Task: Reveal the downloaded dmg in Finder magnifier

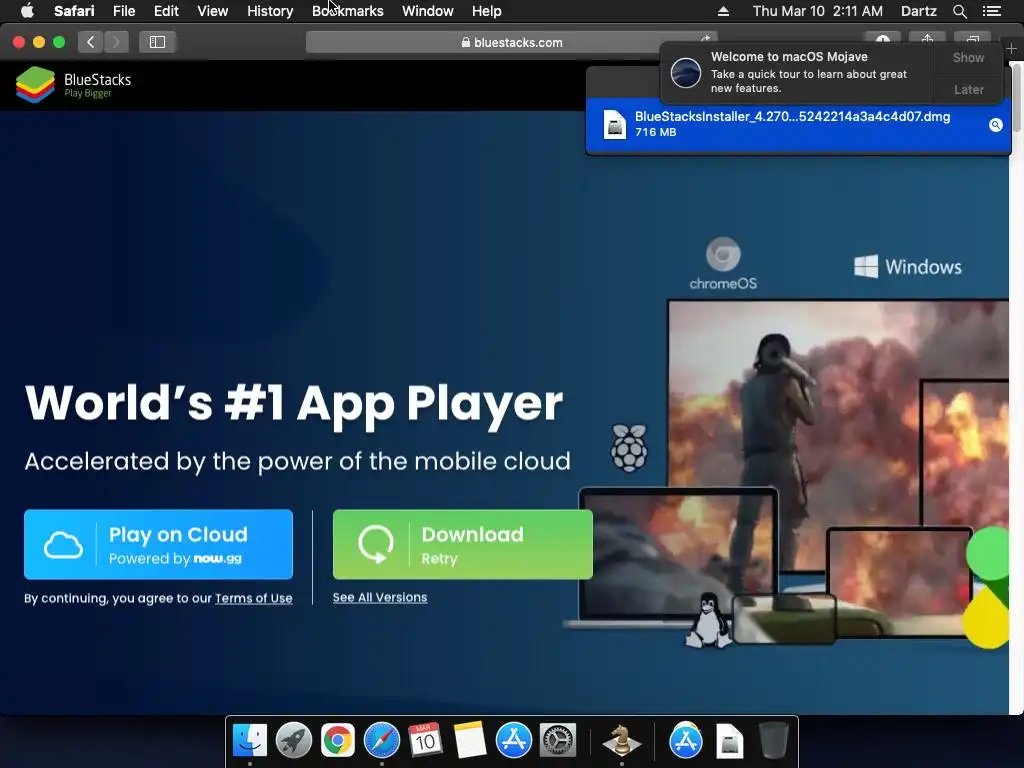Action: (x=995, y=125)
